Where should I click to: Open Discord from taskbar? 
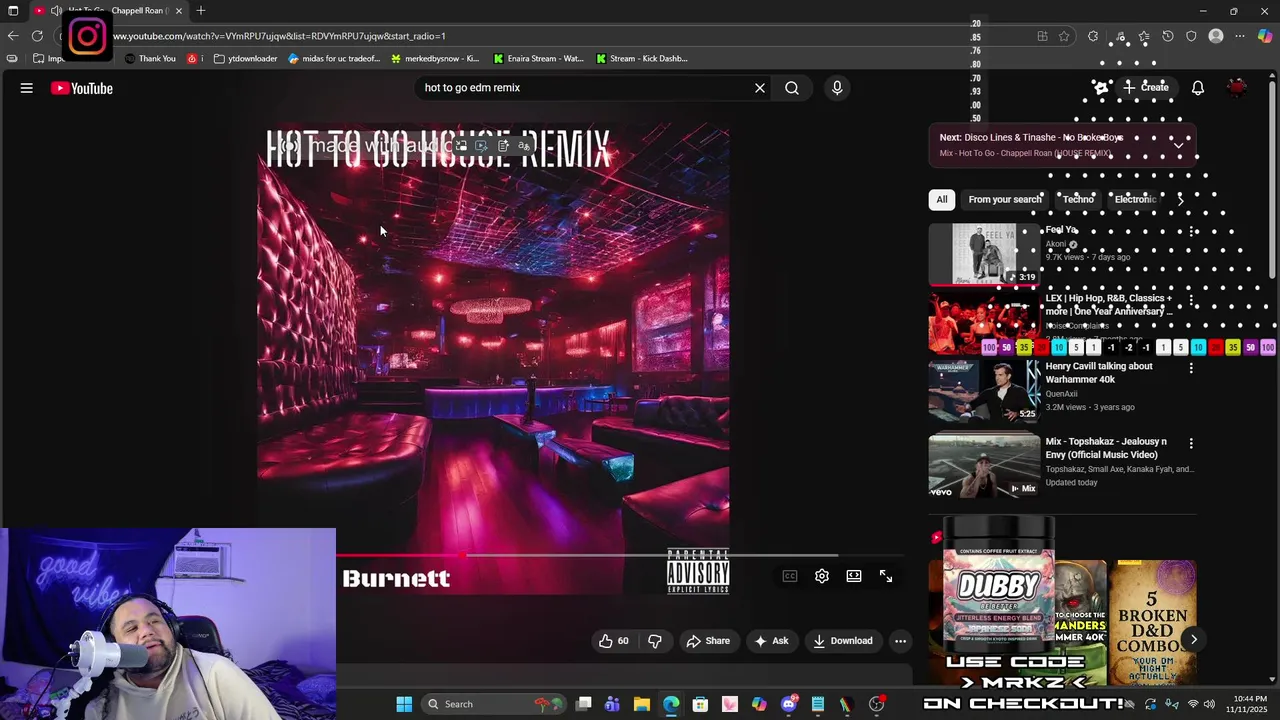pos(789,704)
